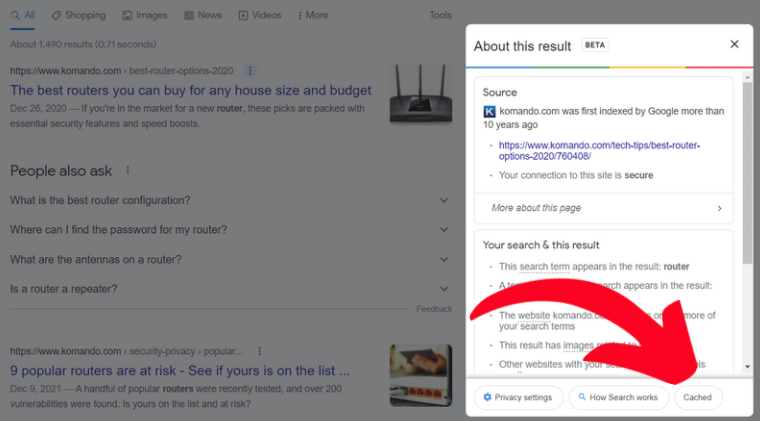Open '9 popular routers are at risk' result
This screenshot has width=760, height=421.
[x=180, y=371]
